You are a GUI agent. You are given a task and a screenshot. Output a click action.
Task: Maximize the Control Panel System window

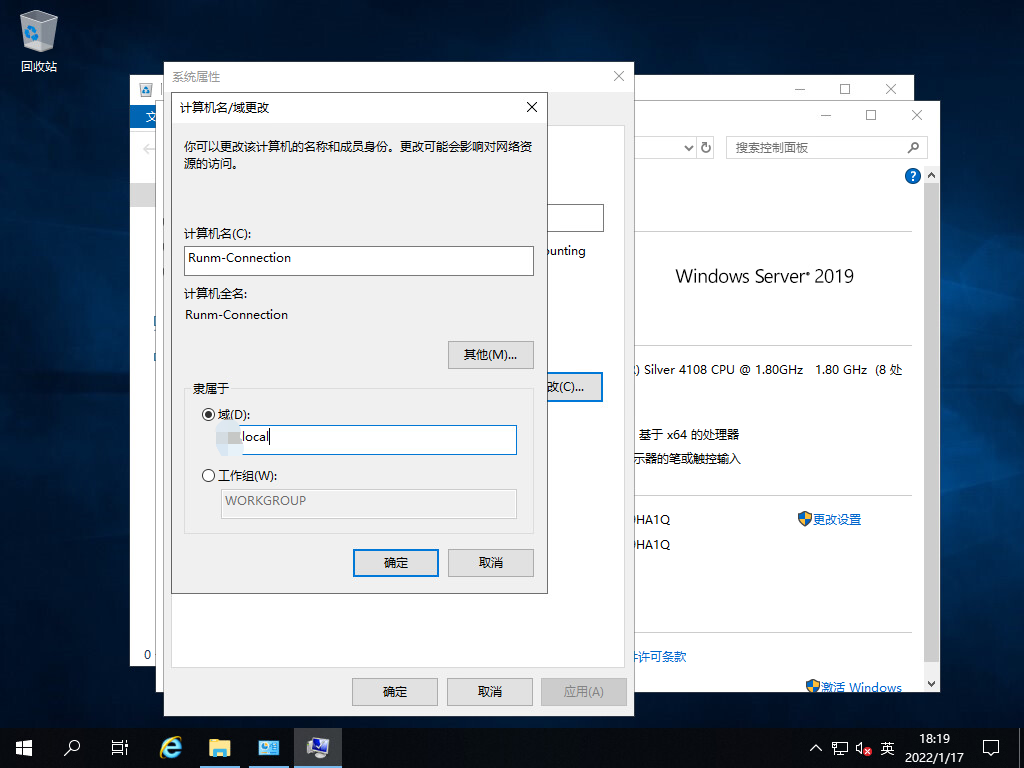(871, 115)
